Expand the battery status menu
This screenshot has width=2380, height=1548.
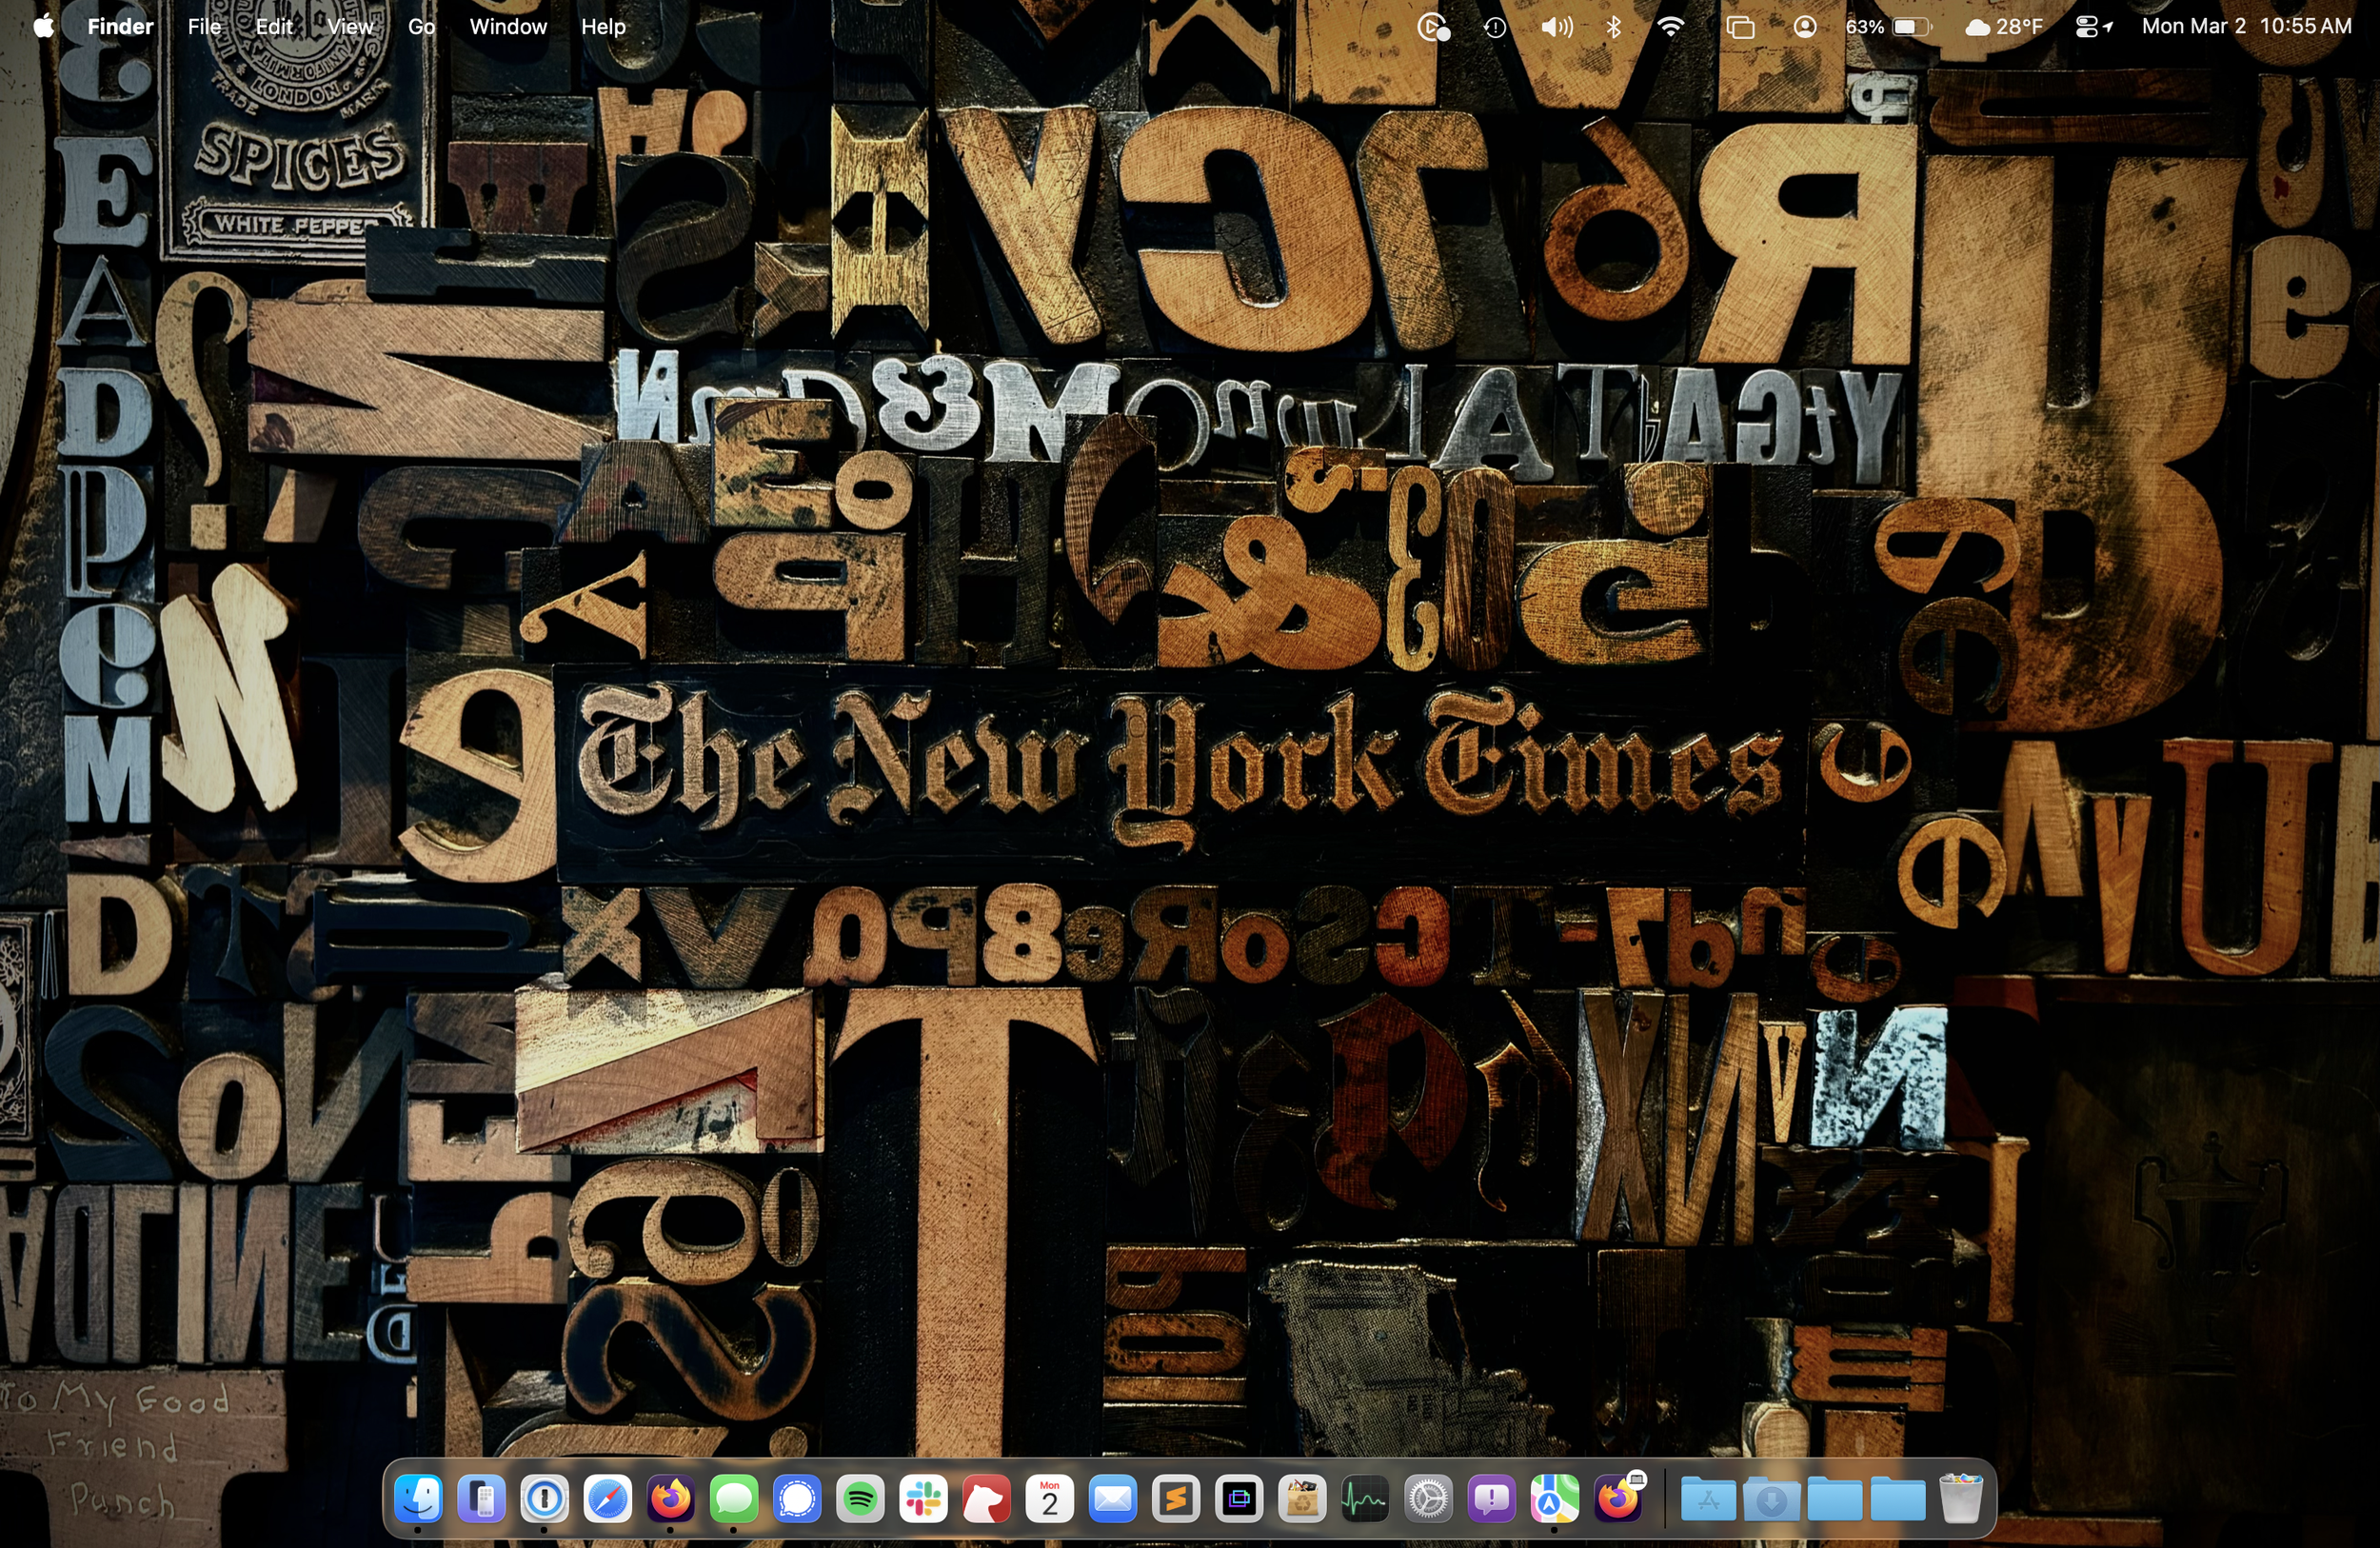click(1910, 27)
